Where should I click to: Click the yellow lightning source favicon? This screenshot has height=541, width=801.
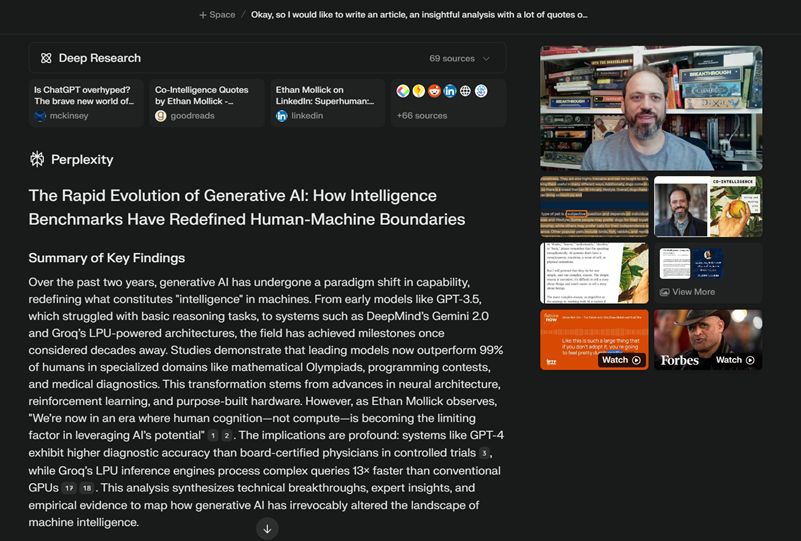418,91
